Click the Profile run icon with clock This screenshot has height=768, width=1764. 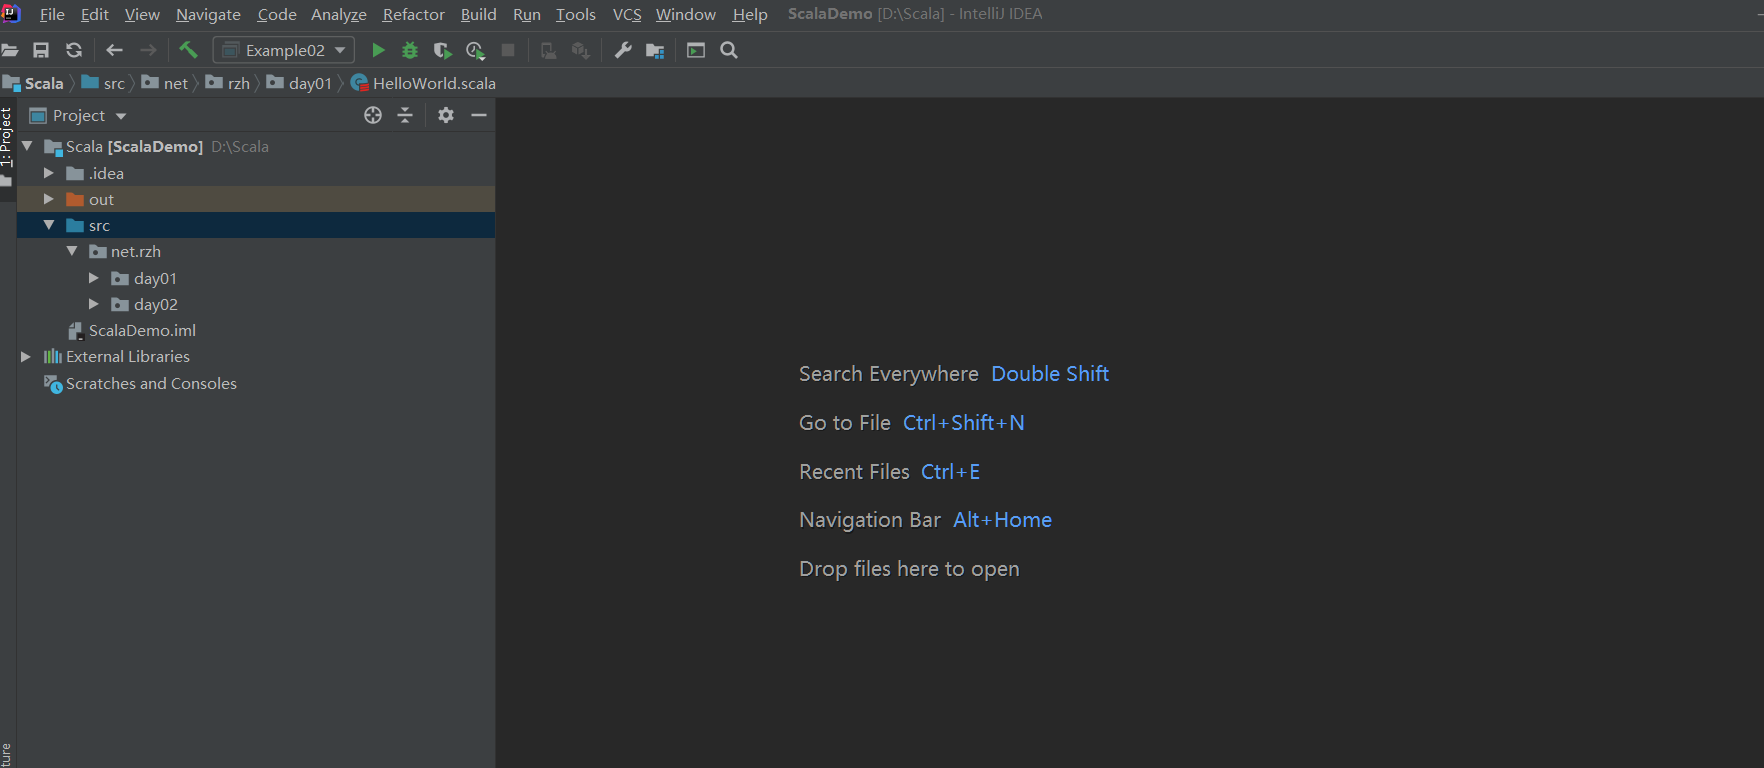tap(475, 50)
